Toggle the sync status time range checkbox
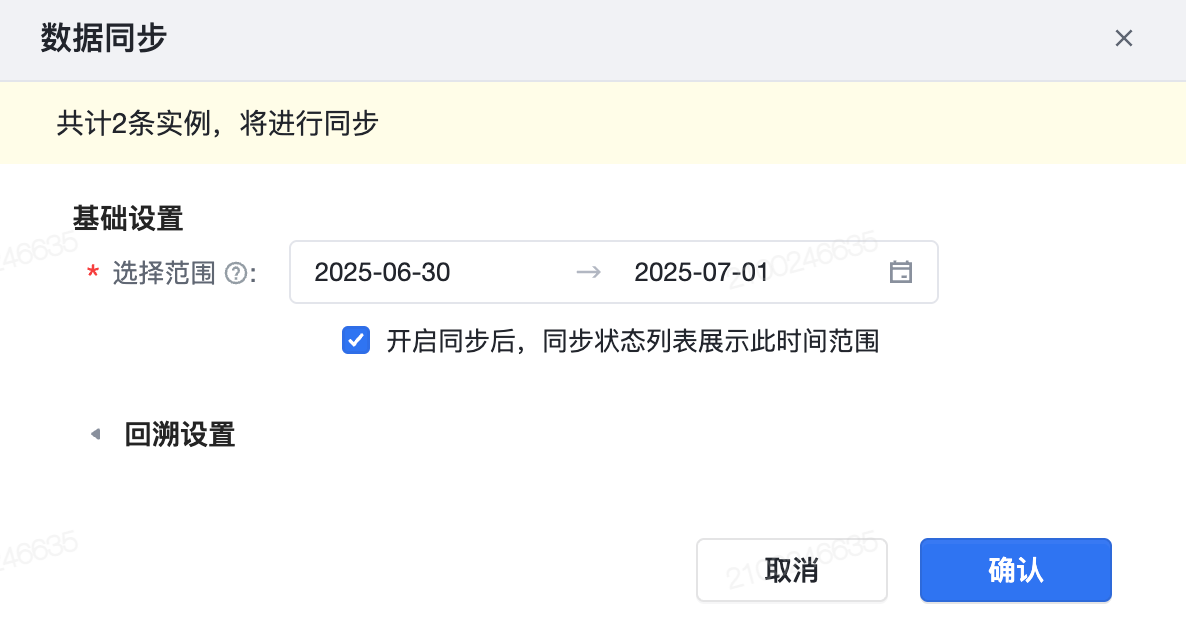 point(355,341)
